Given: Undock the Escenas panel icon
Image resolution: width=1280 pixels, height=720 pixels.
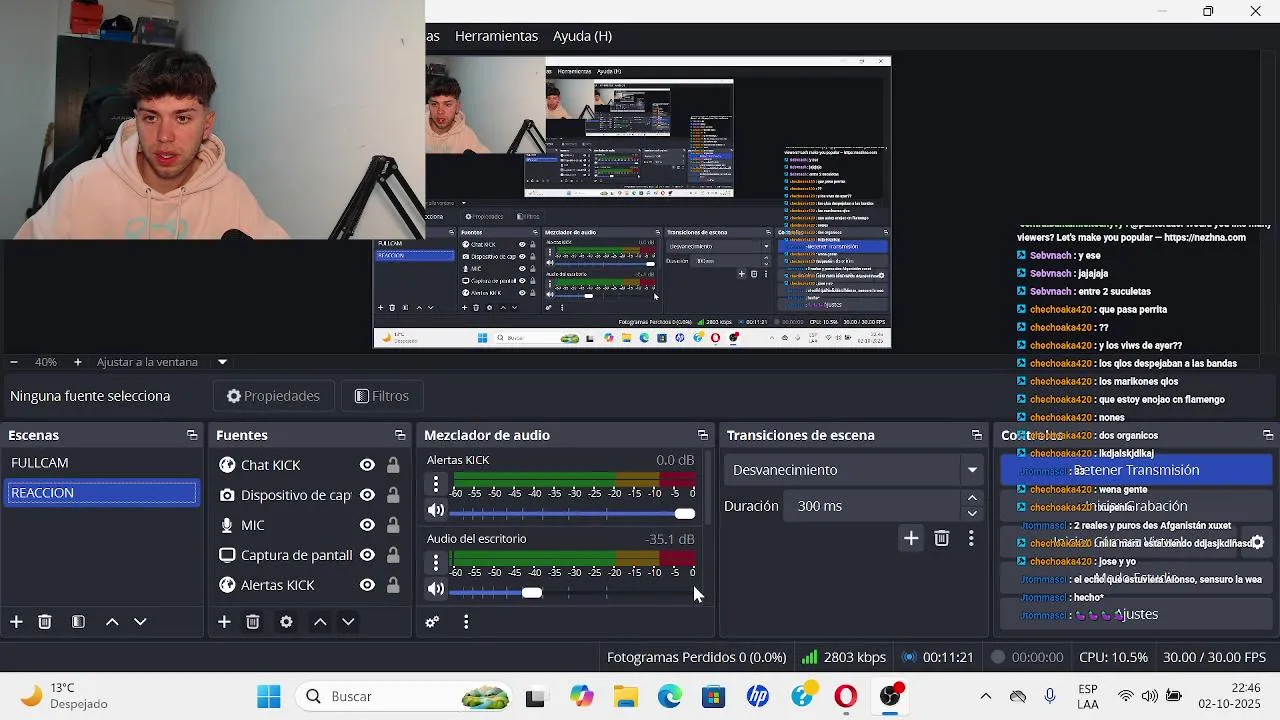Looking at the screenshot, I should click(x=192, y=435).
